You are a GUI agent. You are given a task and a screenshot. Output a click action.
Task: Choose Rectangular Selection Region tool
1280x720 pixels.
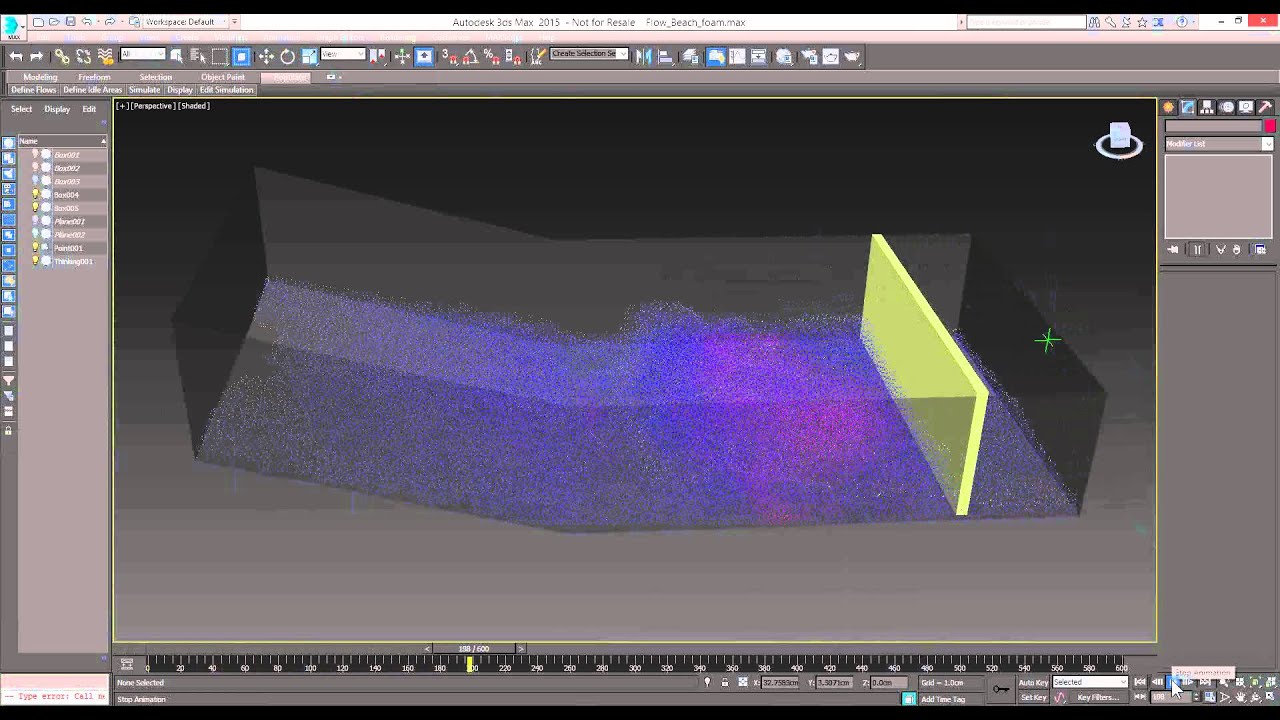point(220,57)
